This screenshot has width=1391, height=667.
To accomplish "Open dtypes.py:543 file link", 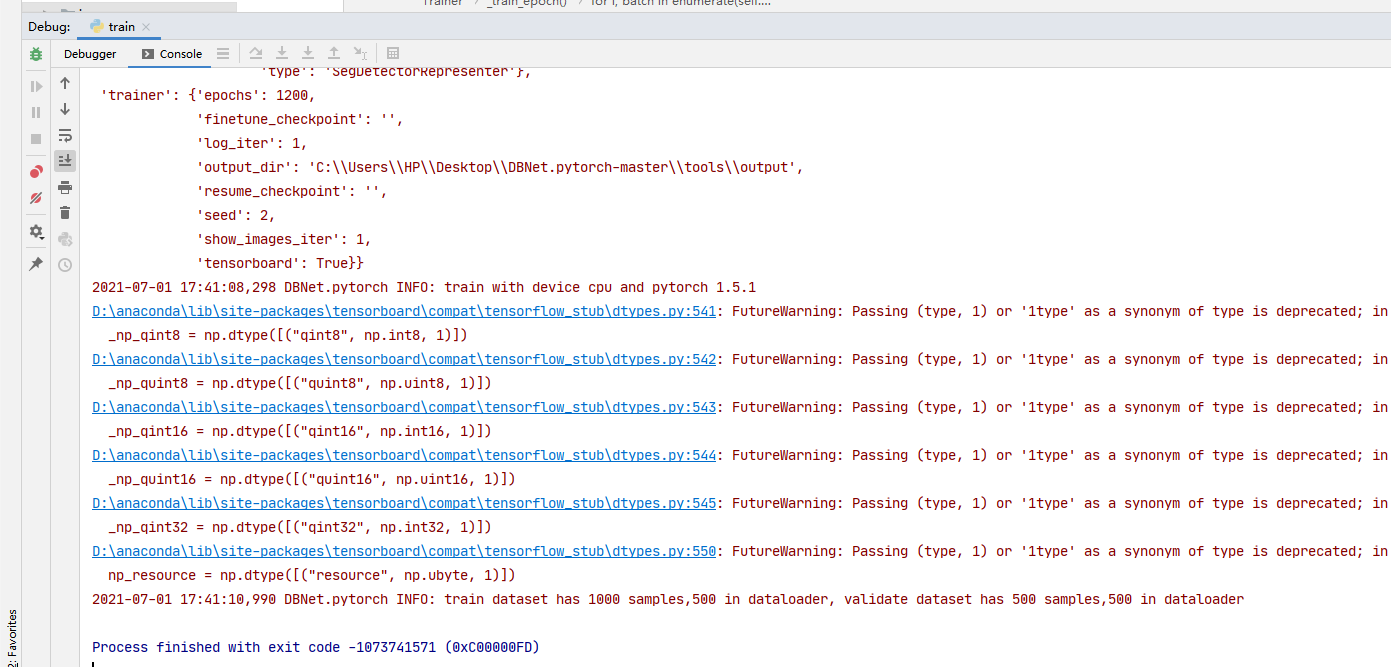I will tap(404, 407).
